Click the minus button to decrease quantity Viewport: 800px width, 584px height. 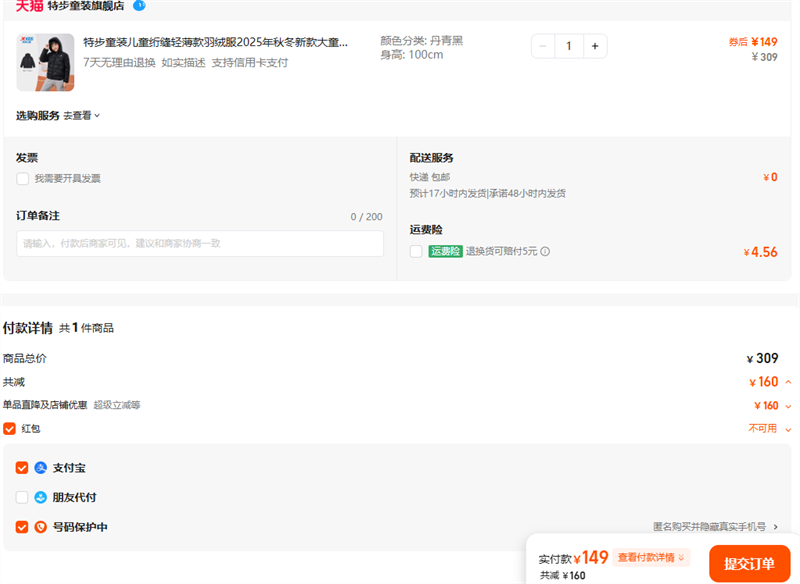tap(543, 46)
